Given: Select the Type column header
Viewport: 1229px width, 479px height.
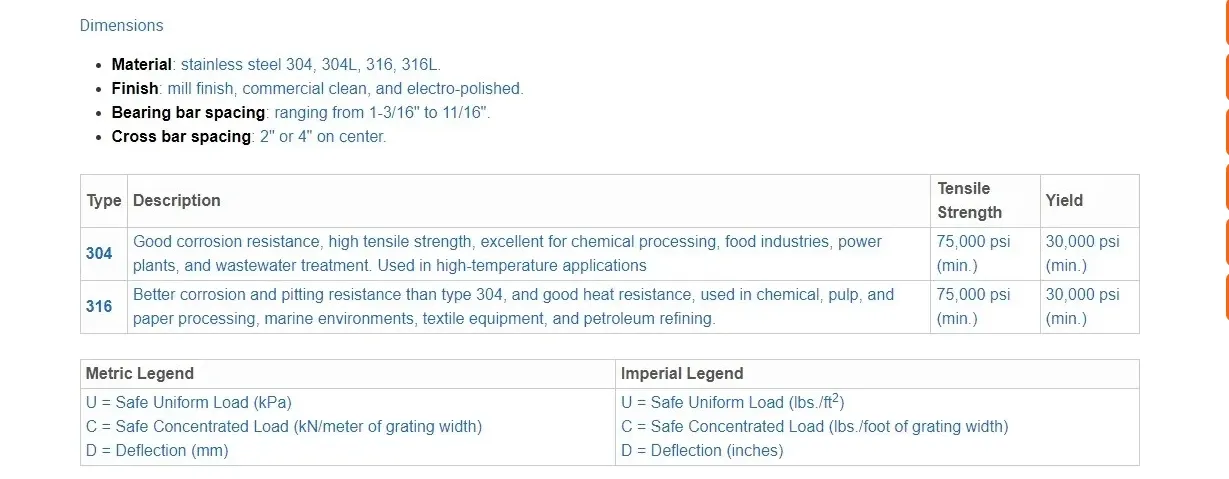Looking at the screenshot, I should (x=104, y=201).
